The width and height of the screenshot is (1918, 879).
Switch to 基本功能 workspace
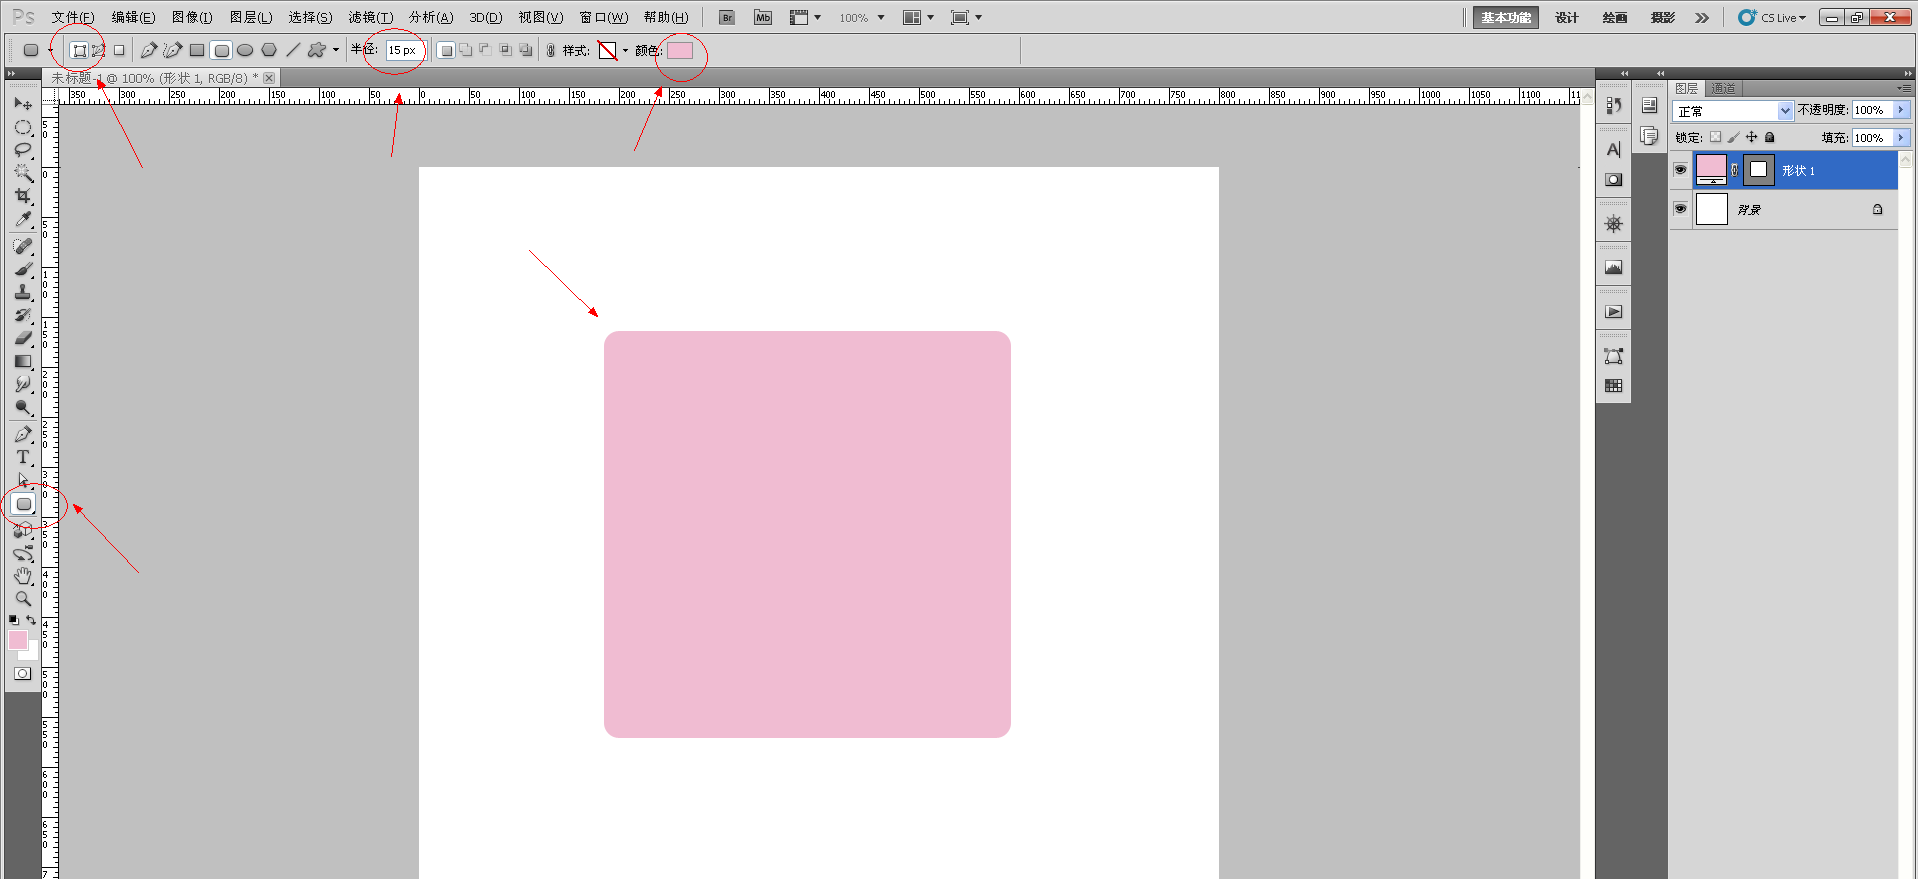(x=1506, y=18)
